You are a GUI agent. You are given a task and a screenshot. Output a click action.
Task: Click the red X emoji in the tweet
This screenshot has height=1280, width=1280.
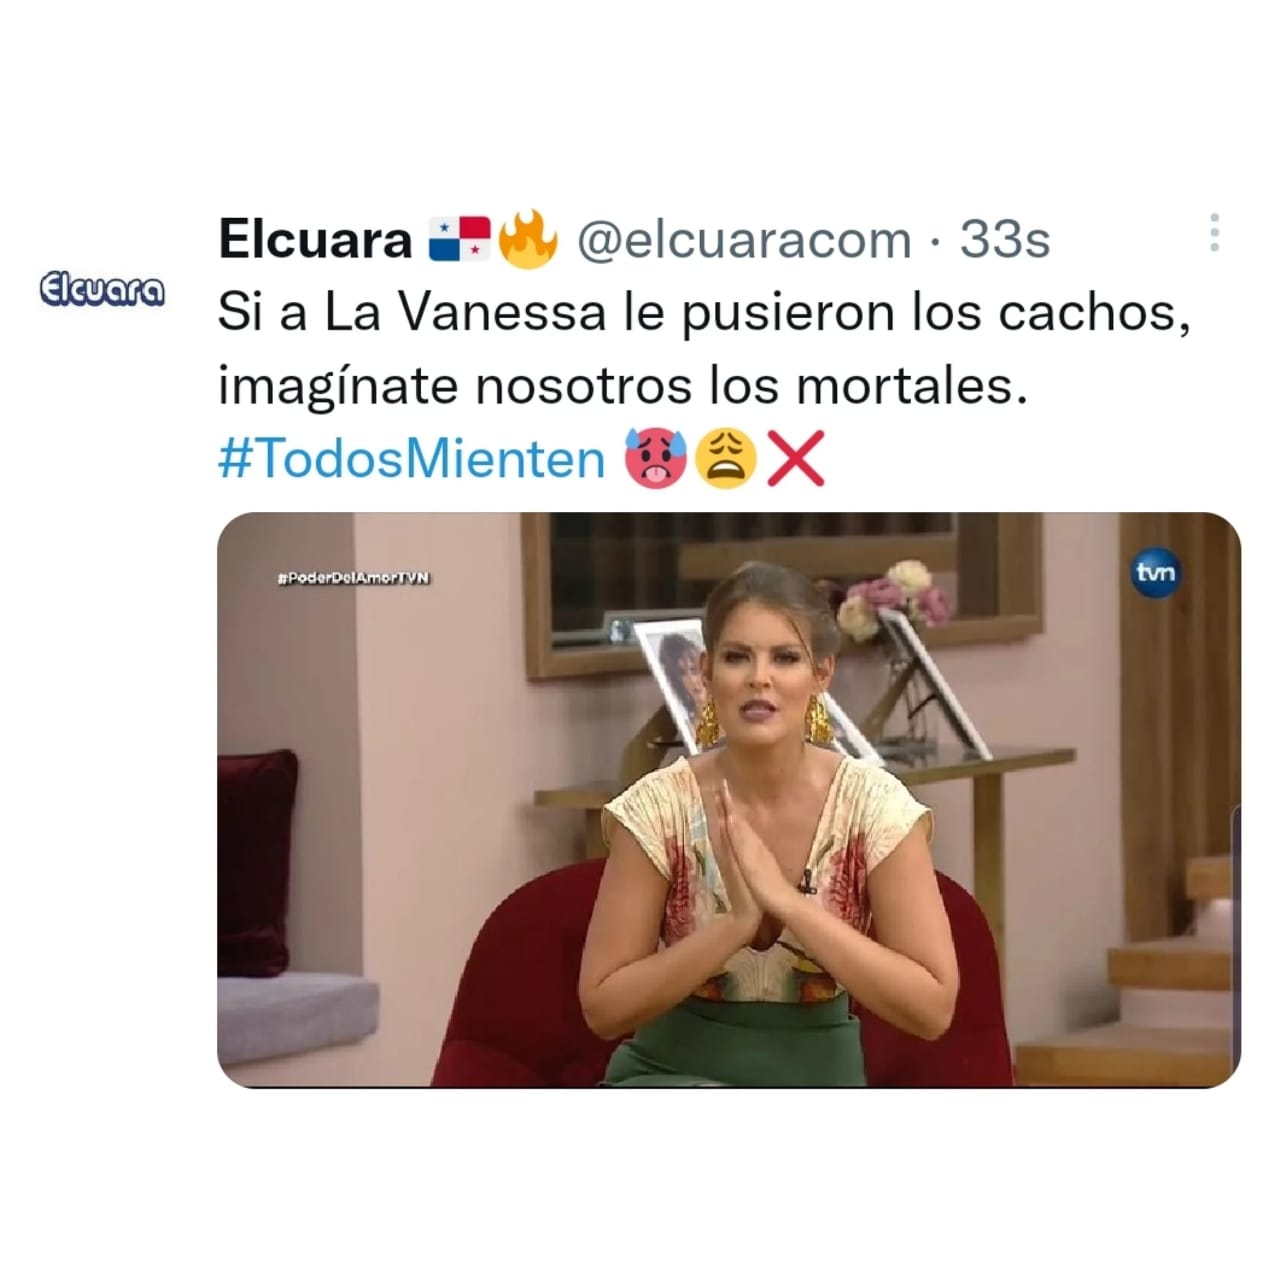coord(795,459)
